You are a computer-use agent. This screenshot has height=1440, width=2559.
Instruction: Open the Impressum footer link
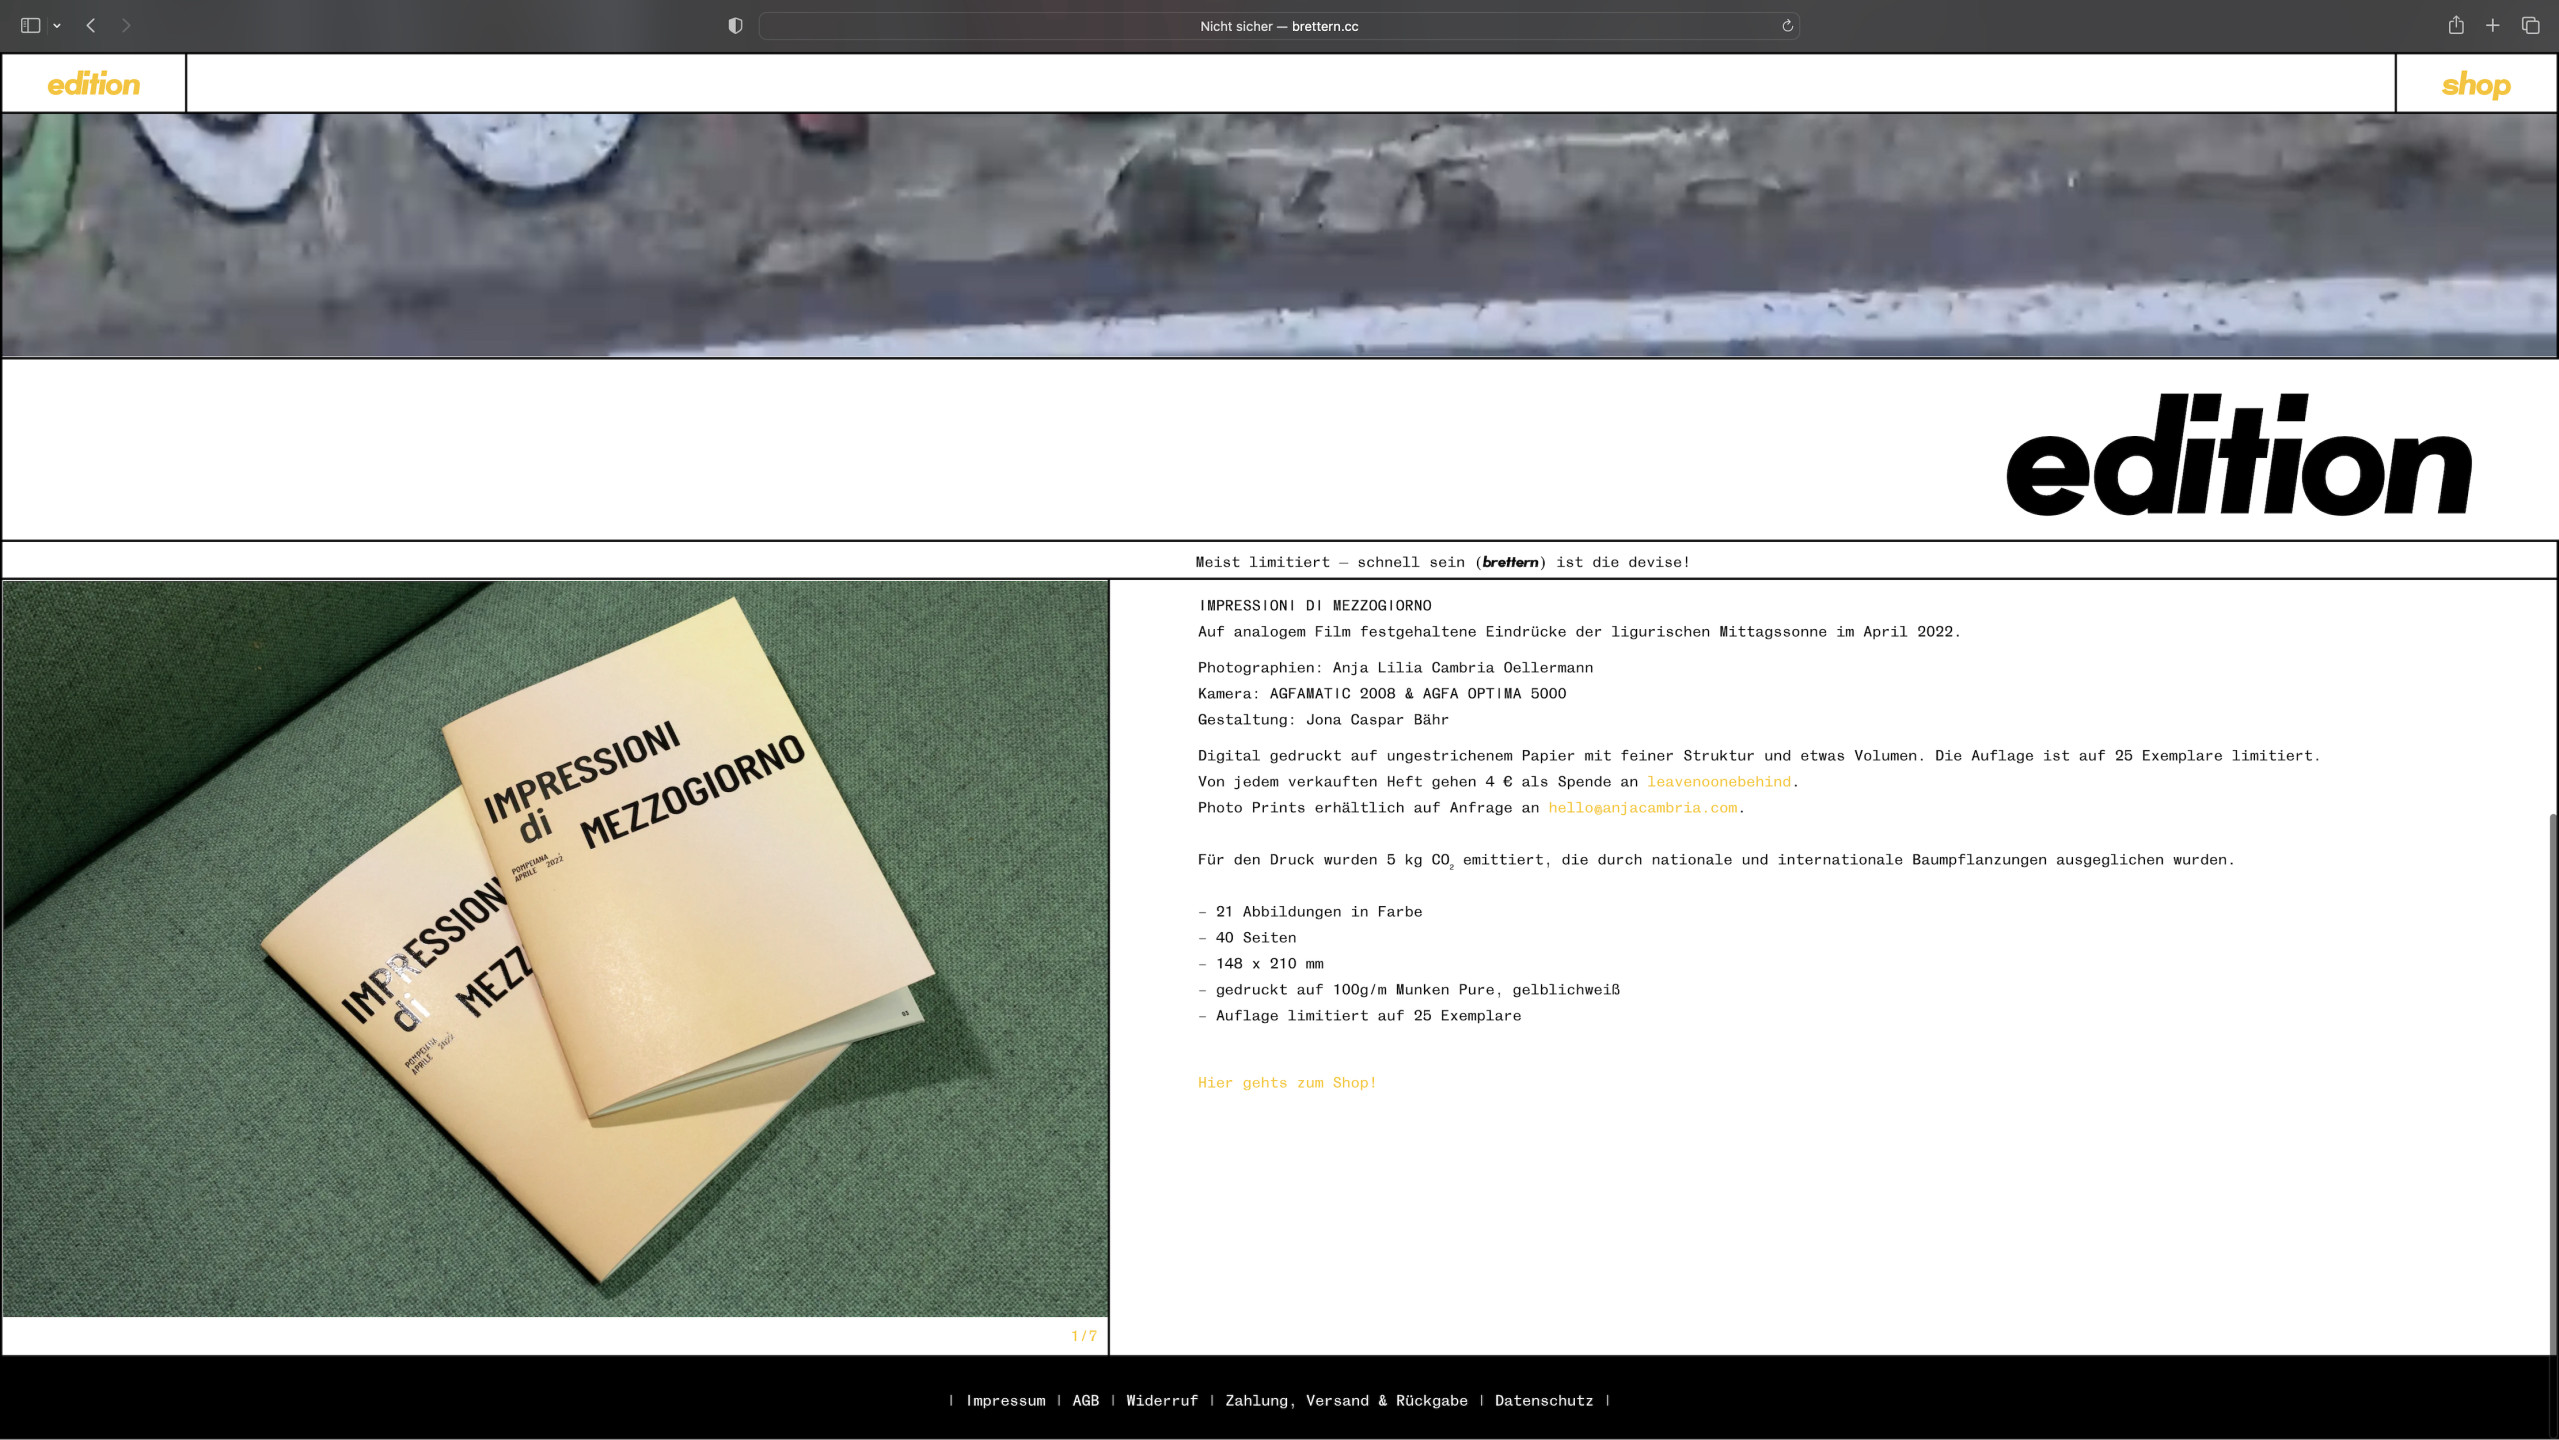tap(1005, 1401)
